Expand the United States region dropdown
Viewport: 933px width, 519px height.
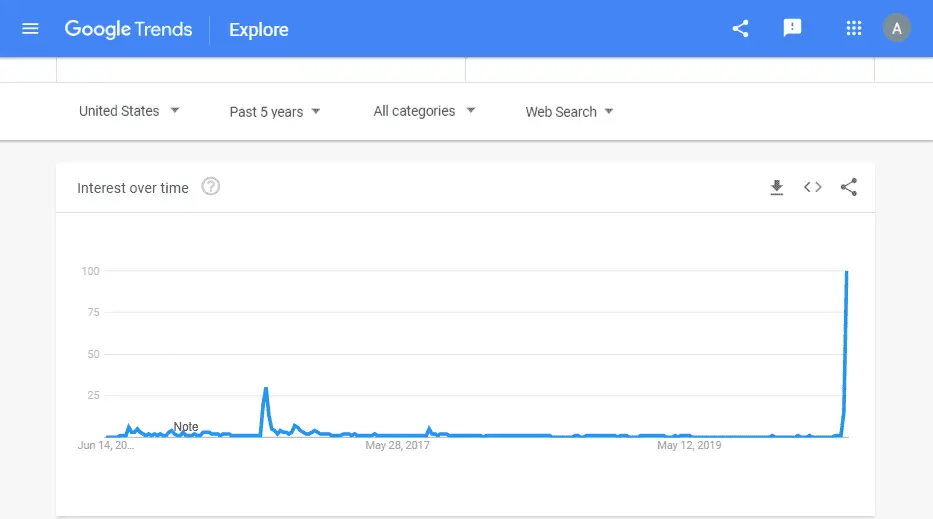click(129, 111)
